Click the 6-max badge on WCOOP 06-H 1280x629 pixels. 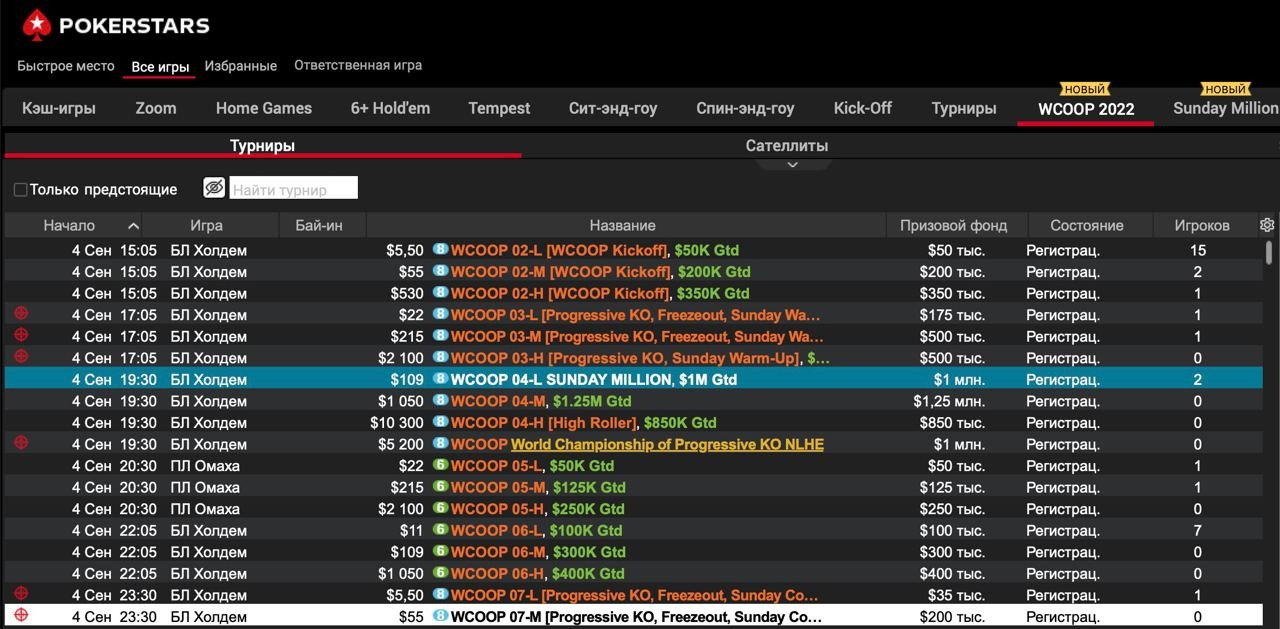(440, 573)
